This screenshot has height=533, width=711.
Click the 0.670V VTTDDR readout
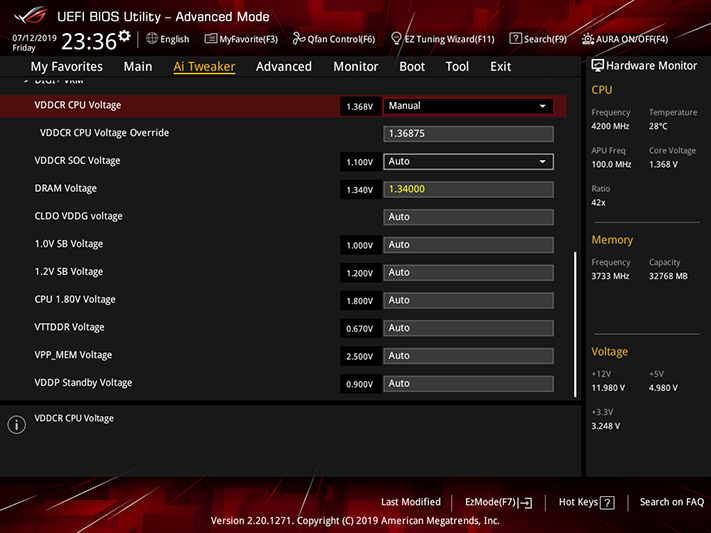[x=360, y=328]
